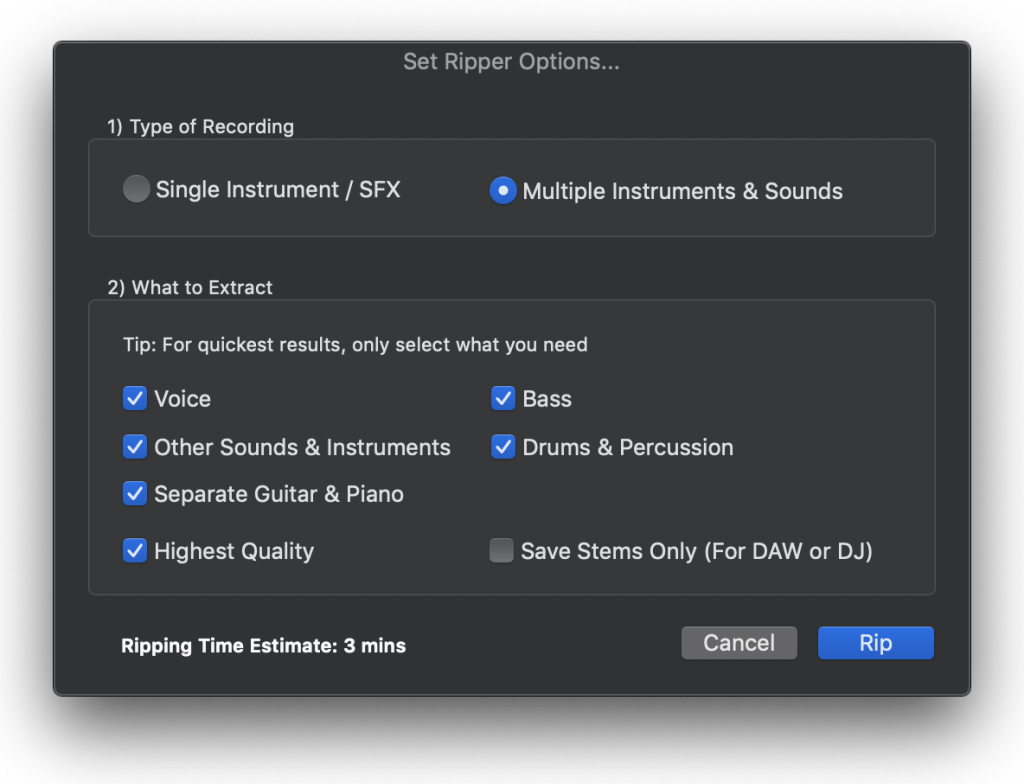1024x784 pixels.
Task: Select the Single Instrument / SFX recording type
Action: 136,189
